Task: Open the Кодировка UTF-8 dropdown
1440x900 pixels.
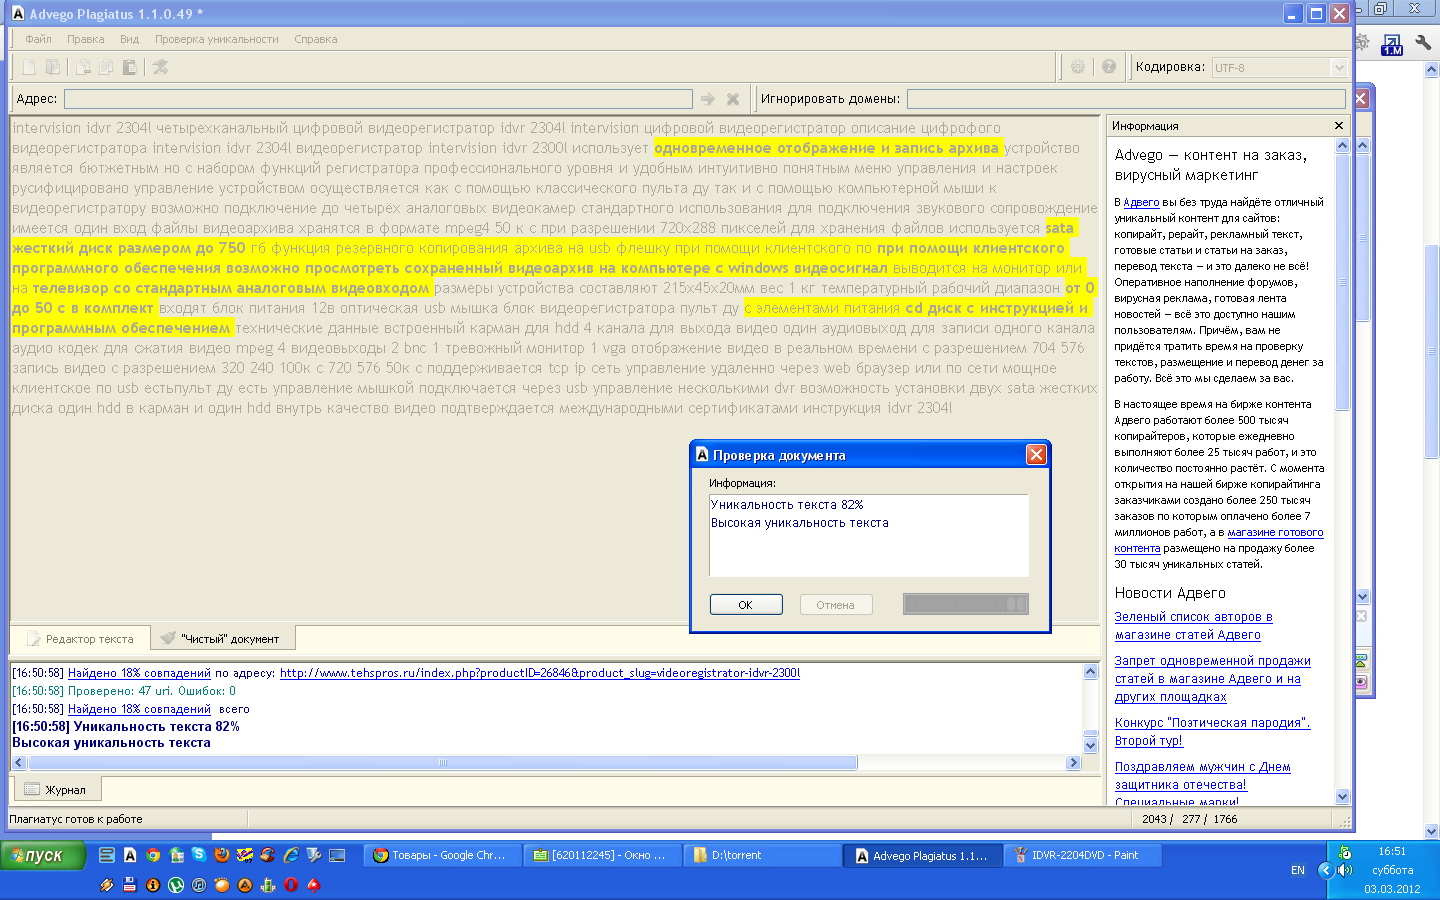Action: pos(1339,68)
